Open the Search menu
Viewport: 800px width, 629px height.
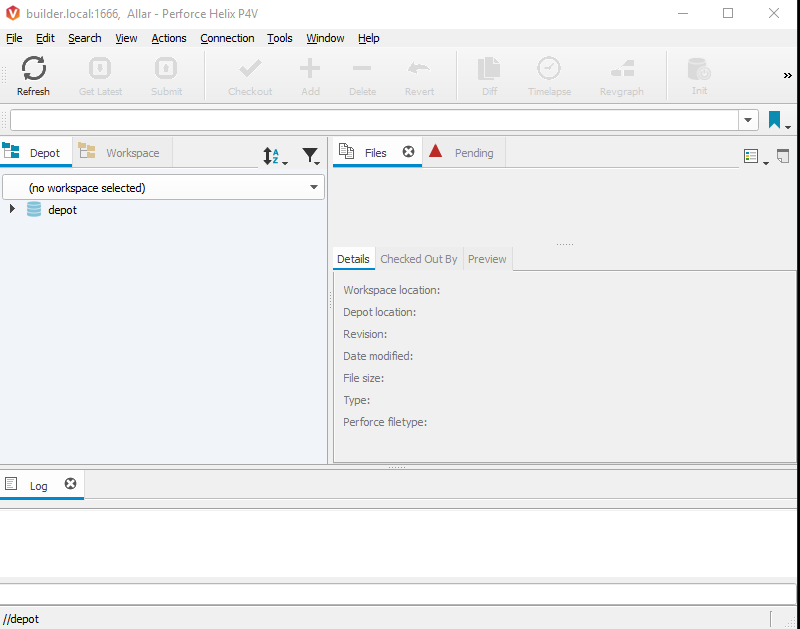(x=85, y=38)
